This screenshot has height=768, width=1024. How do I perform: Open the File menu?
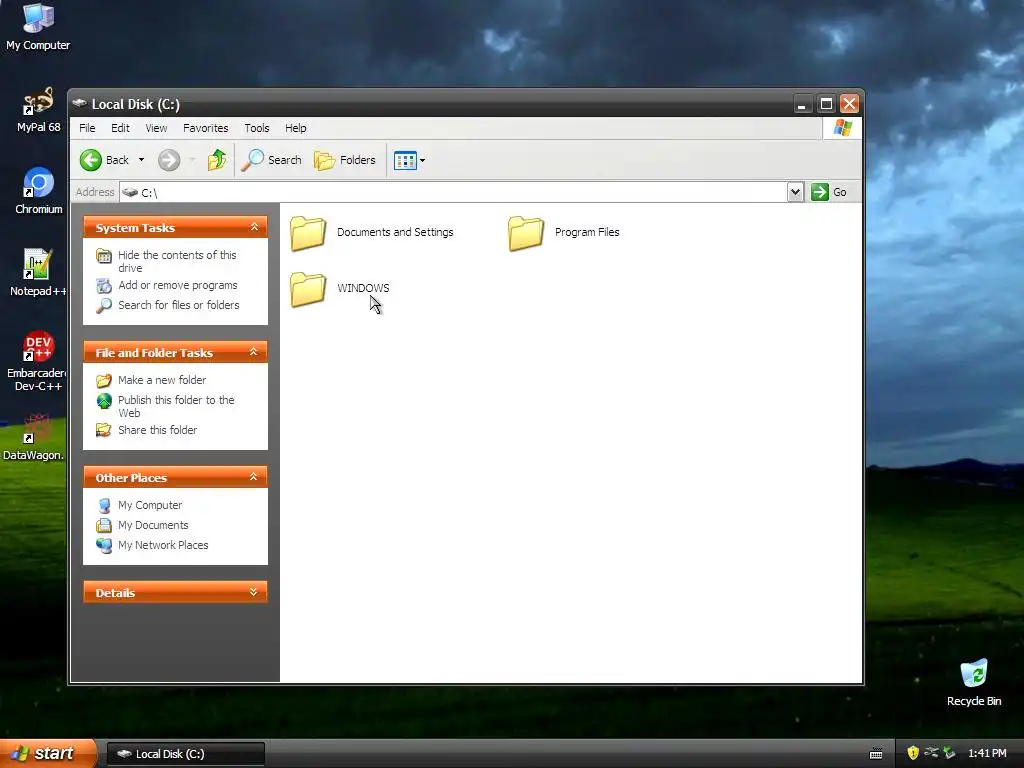(87, 128)
